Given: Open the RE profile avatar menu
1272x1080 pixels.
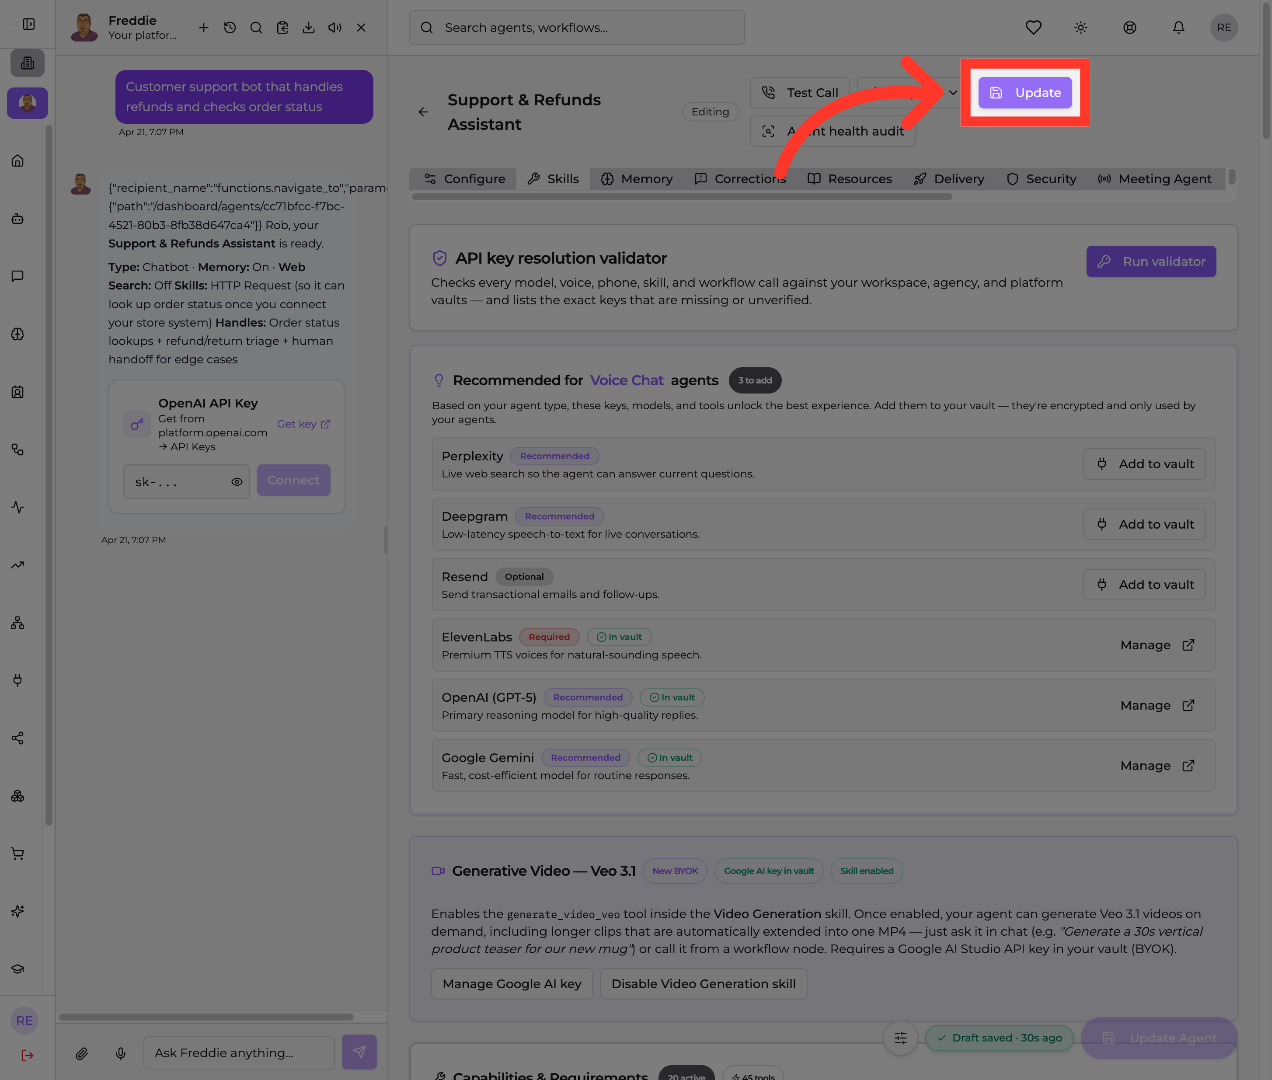Looking at the screenshot, I should [x=1224, y=28].
